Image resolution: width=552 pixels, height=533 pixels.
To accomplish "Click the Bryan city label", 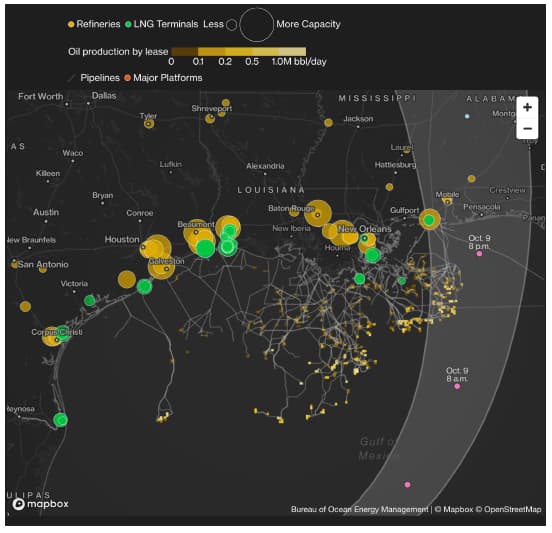I will (x=102, y=195).
